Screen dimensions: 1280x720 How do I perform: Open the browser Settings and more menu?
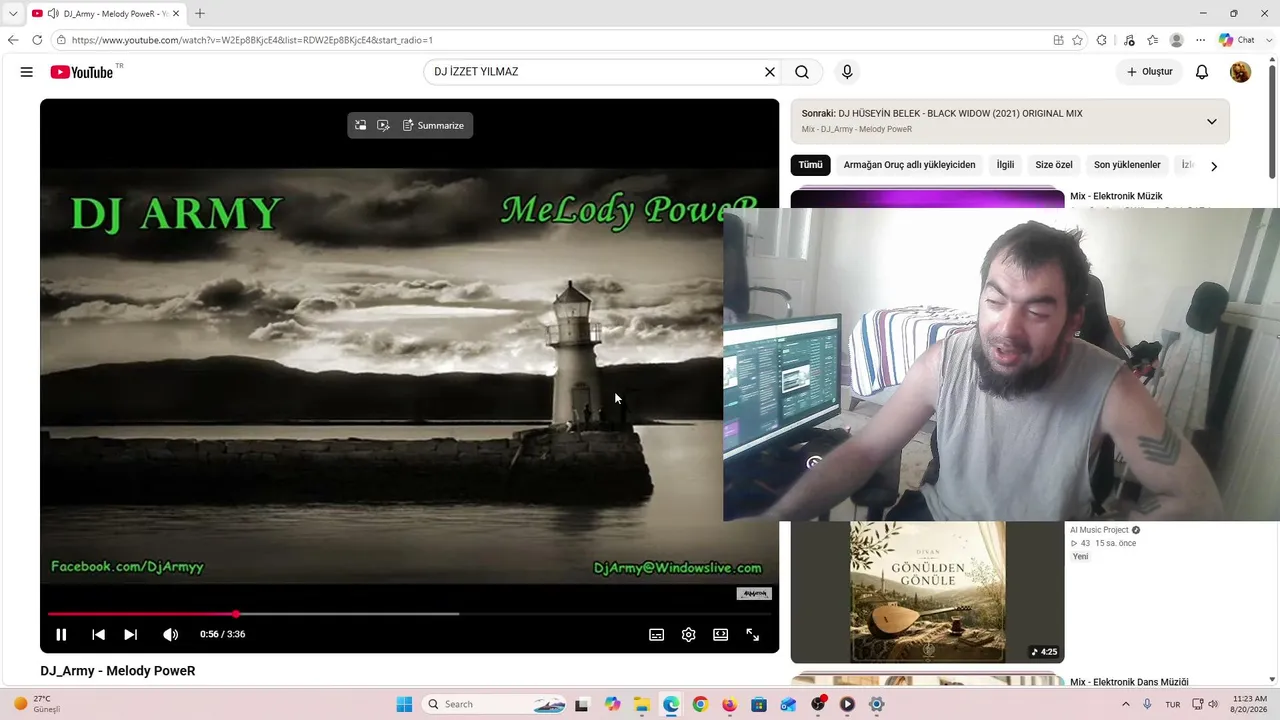pyautogui.click(x=1201, y=40)
